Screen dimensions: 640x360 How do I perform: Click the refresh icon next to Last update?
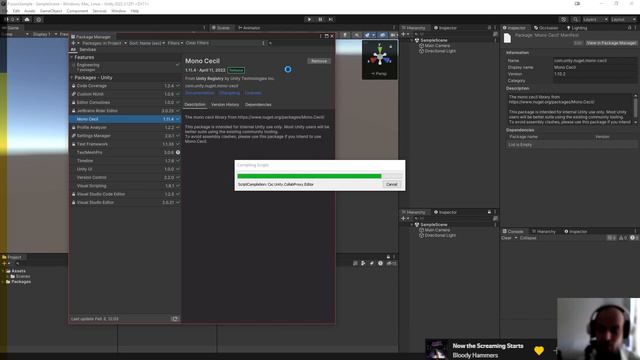[175, 319]
